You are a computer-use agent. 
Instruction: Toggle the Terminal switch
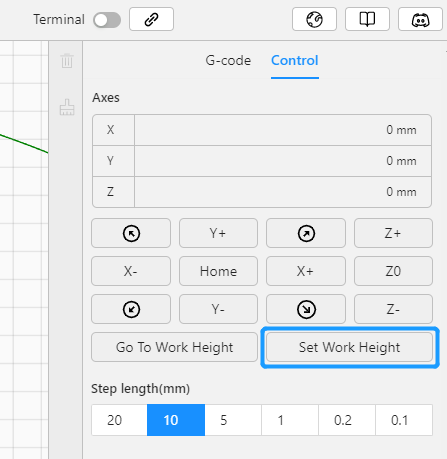coord(107,20)
